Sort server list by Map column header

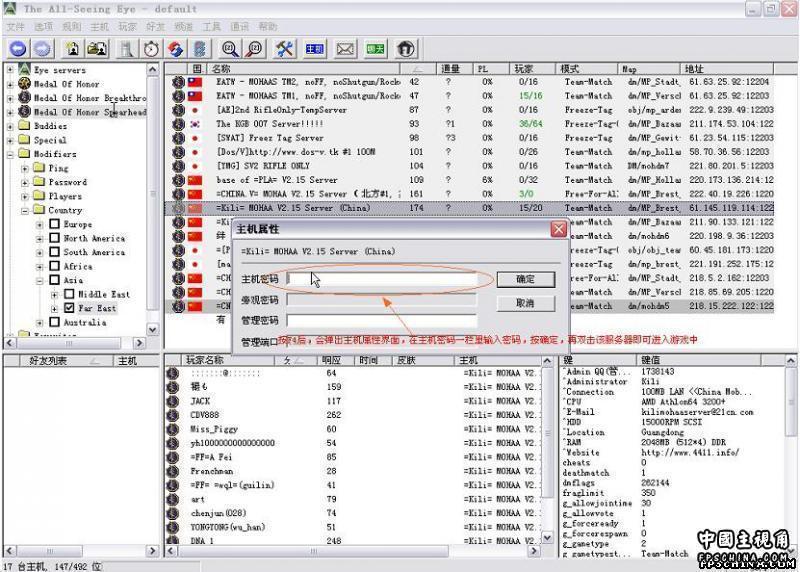pos(649,68)
